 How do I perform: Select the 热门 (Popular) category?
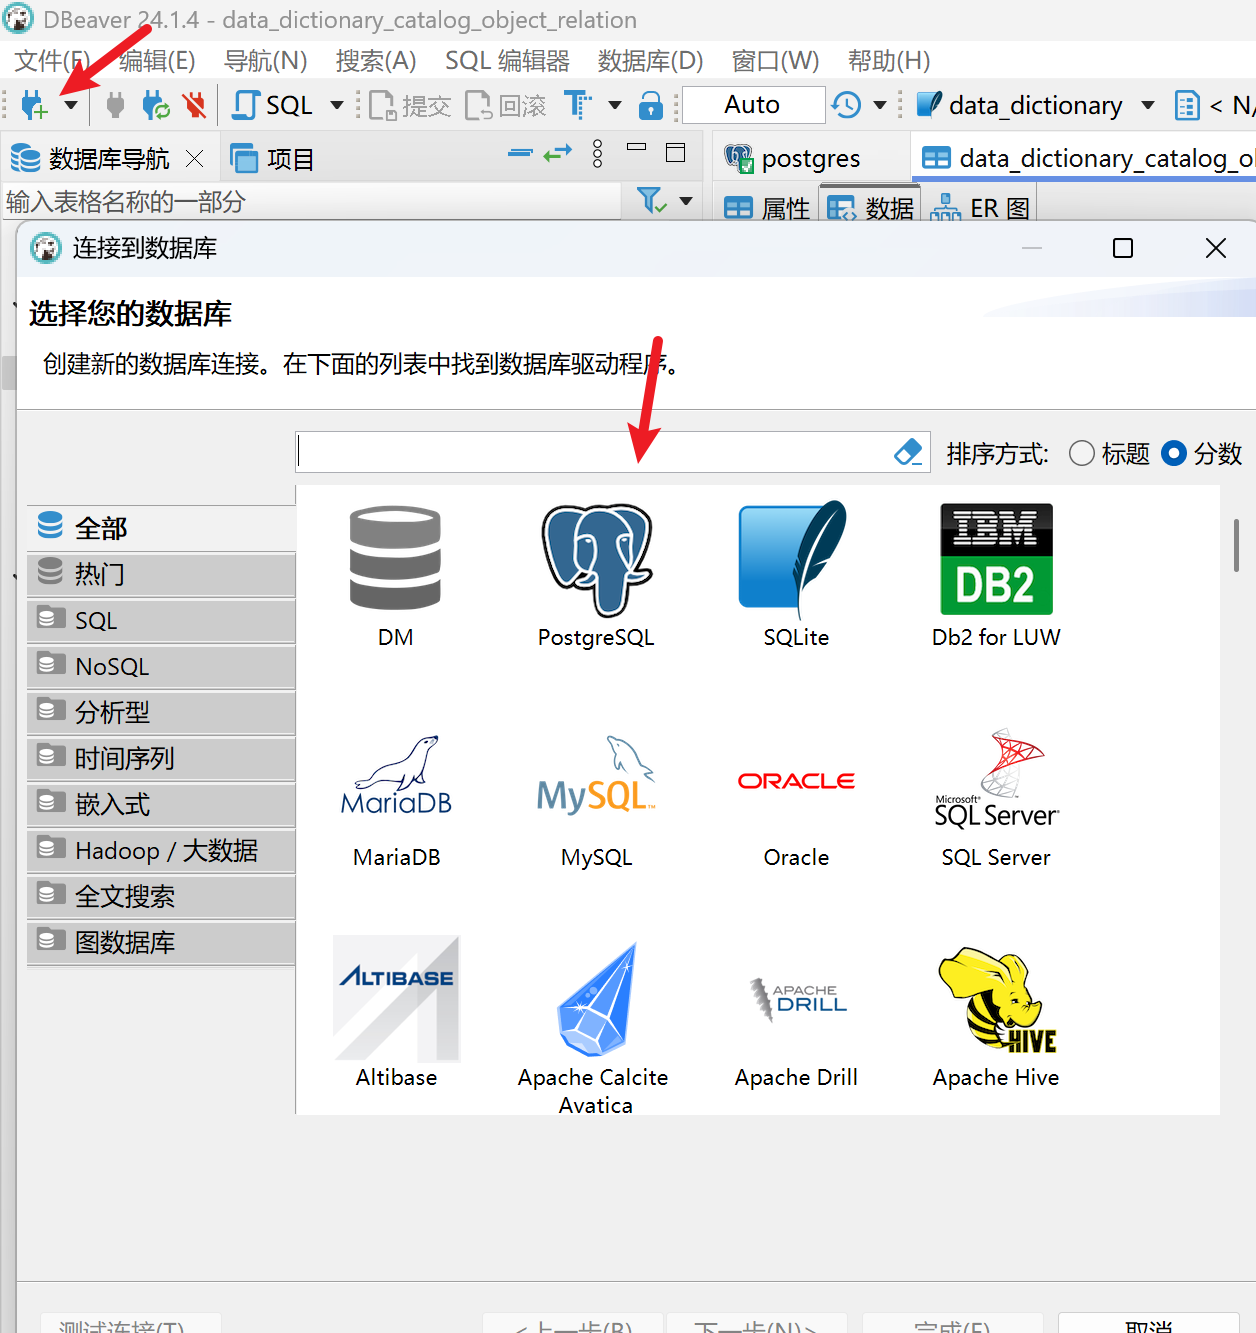161,574
